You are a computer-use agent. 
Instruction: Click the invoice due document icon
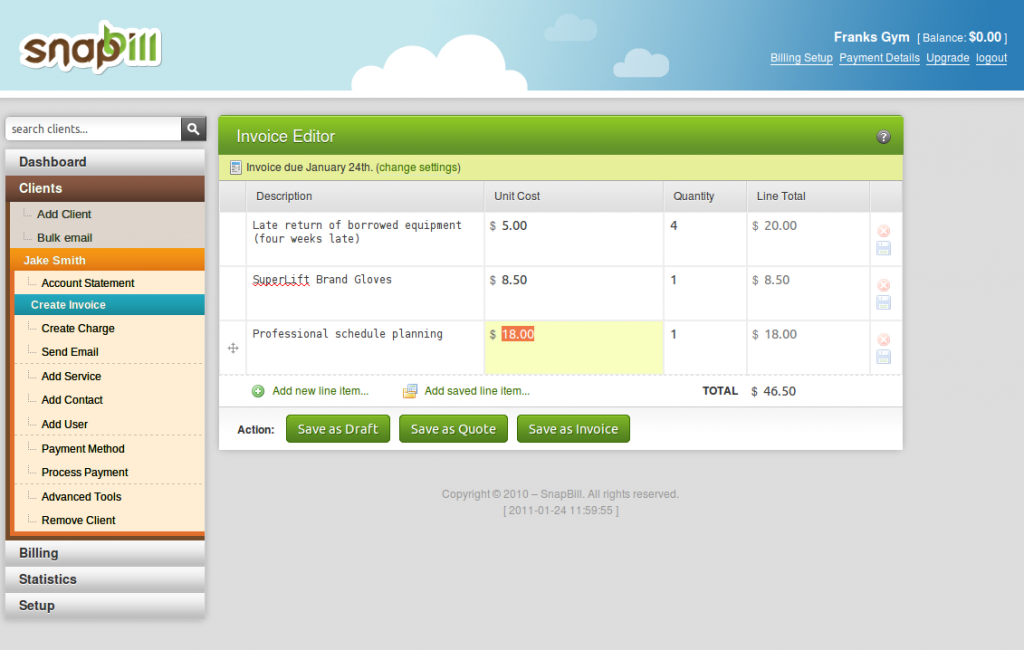[235, 168]
